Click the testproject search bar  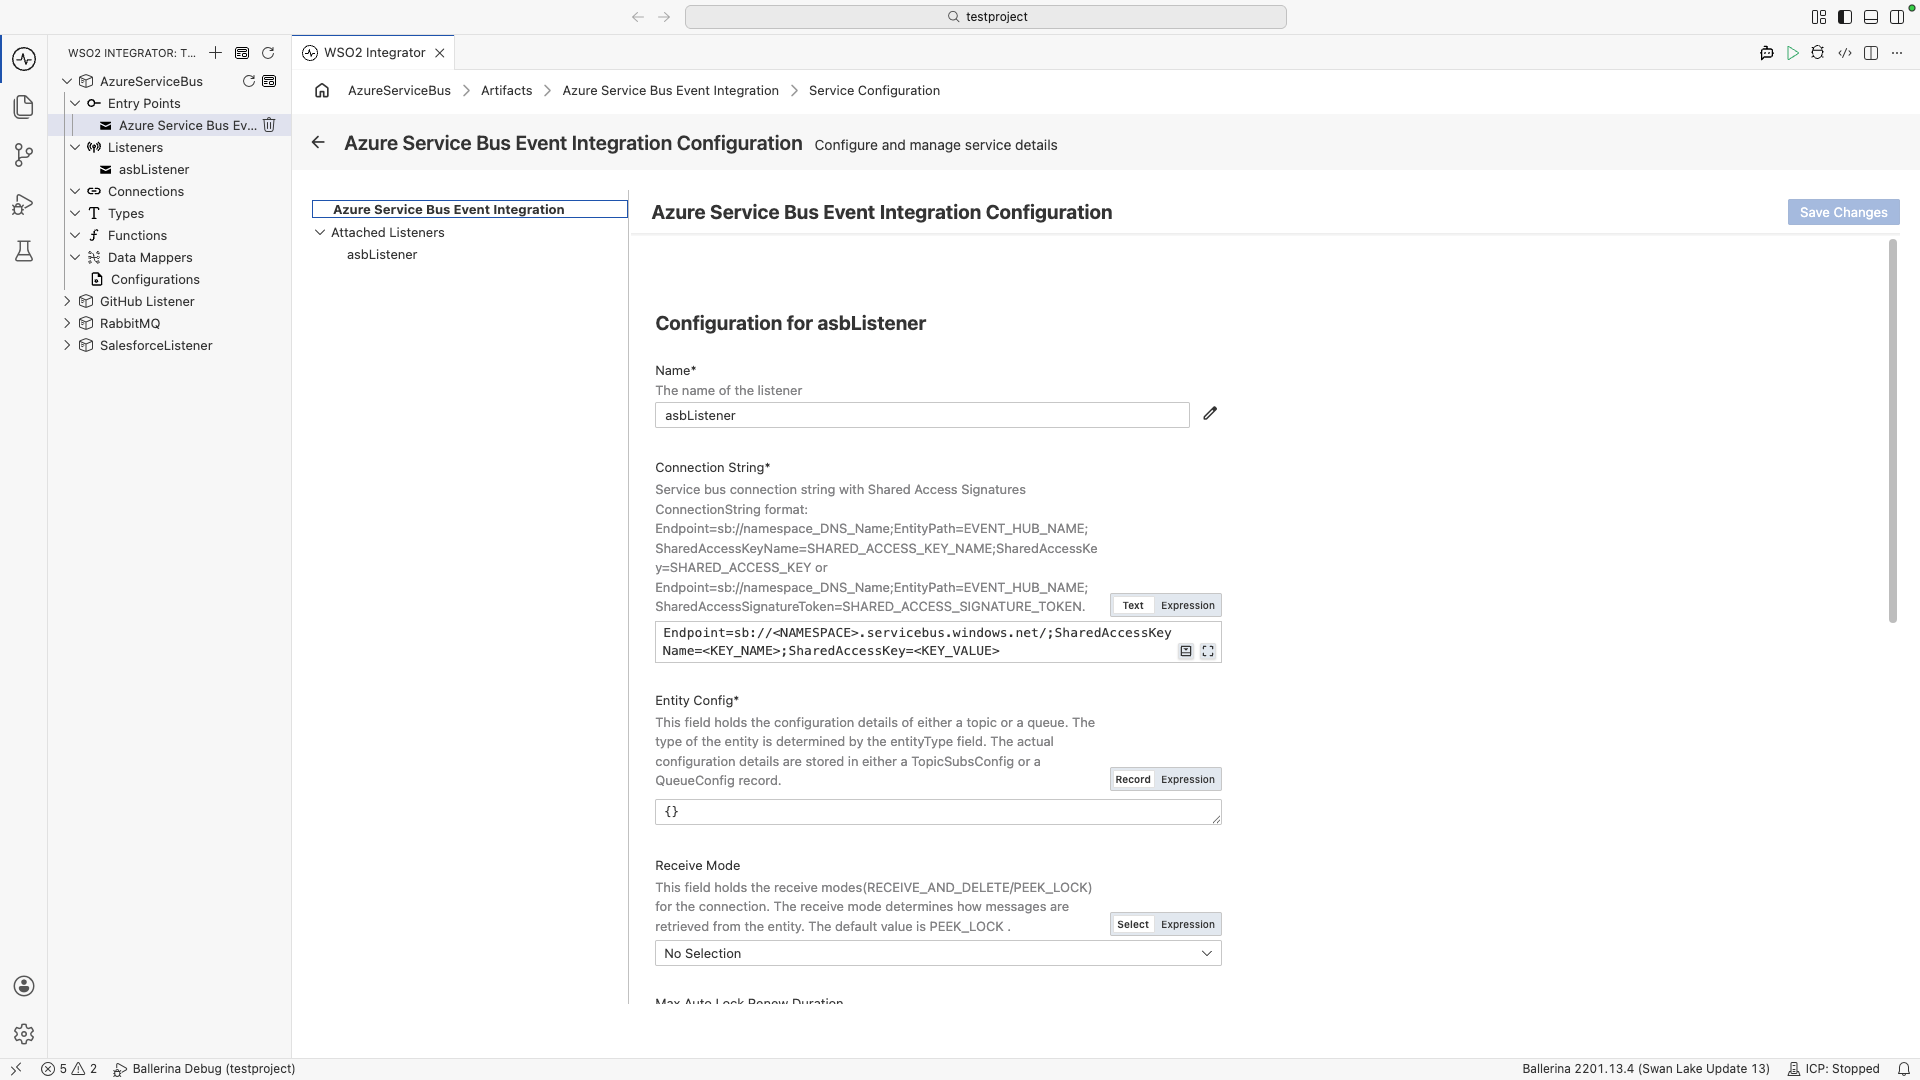click(985, 17)
